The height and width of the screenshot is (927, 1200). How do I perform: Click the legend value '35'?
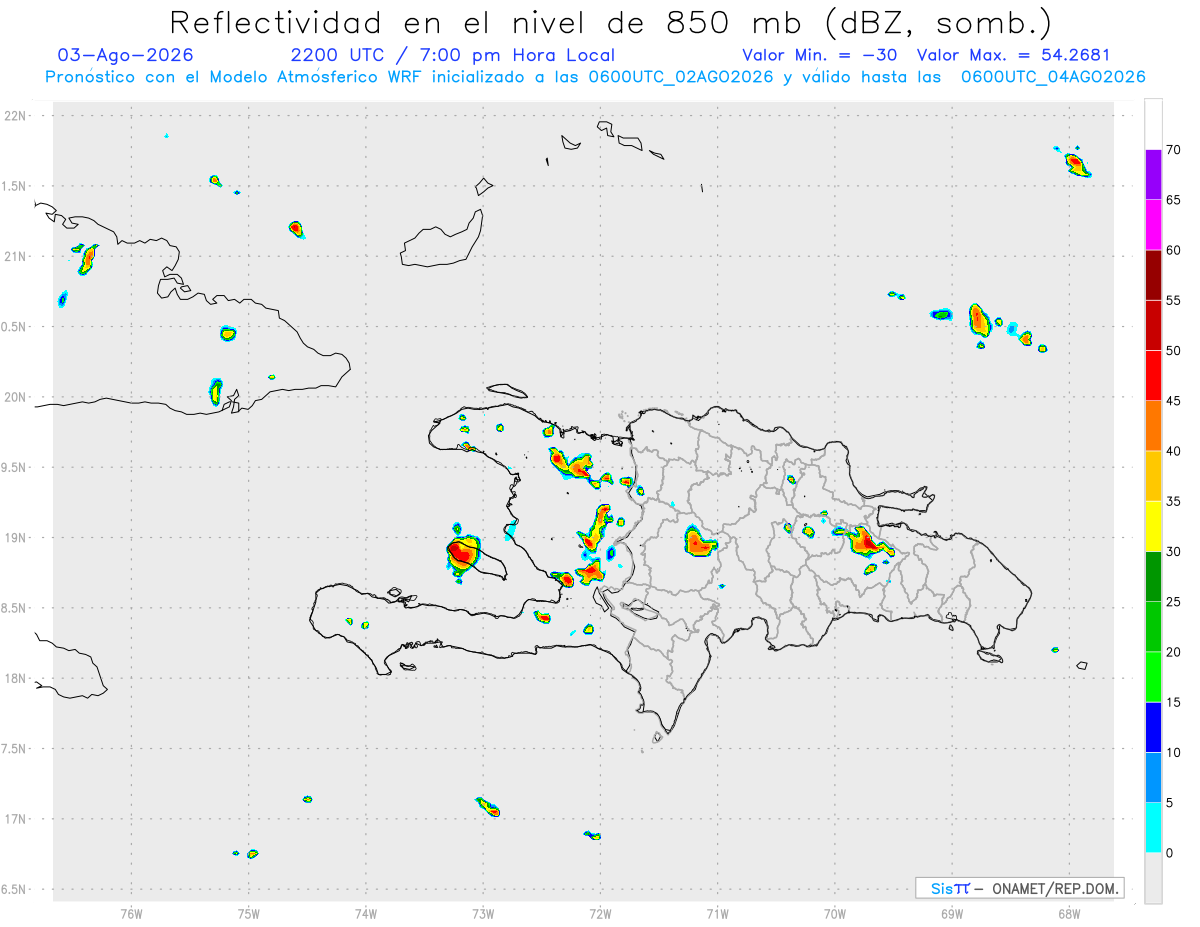tap(1173, 502)
